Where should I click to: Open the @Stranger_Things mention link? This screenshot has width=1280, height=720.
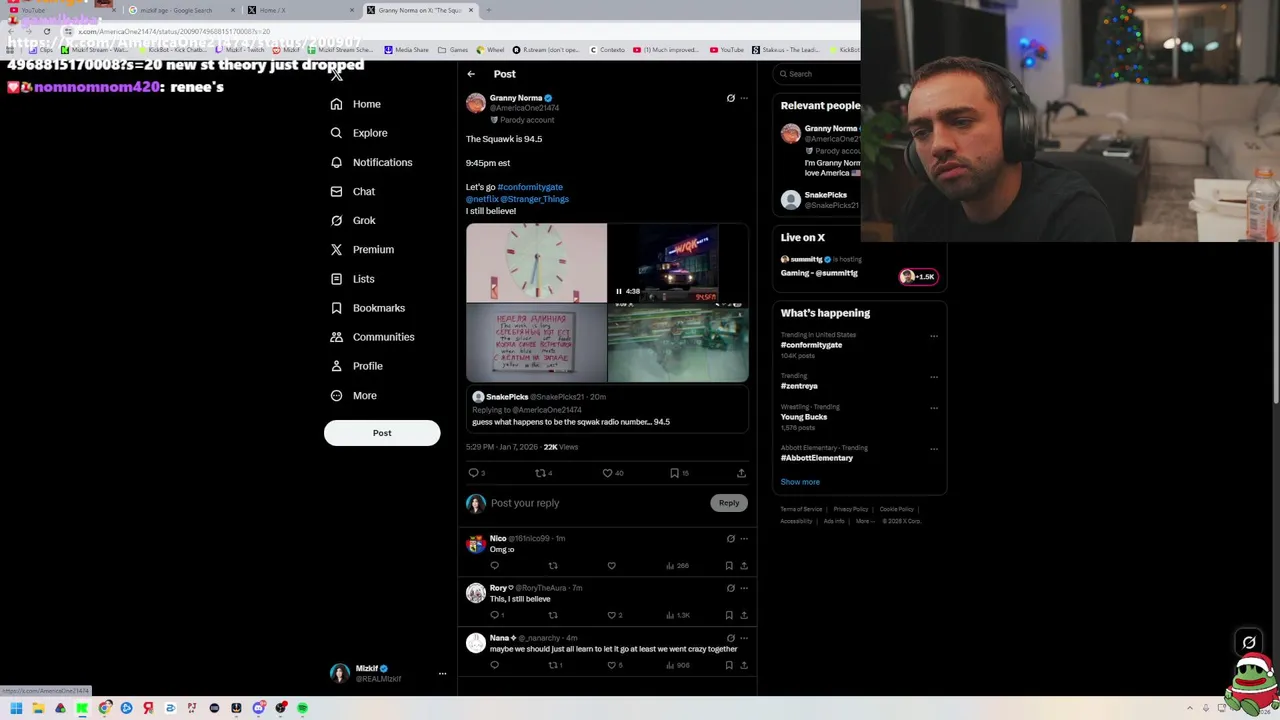click(x=535, y=199)
